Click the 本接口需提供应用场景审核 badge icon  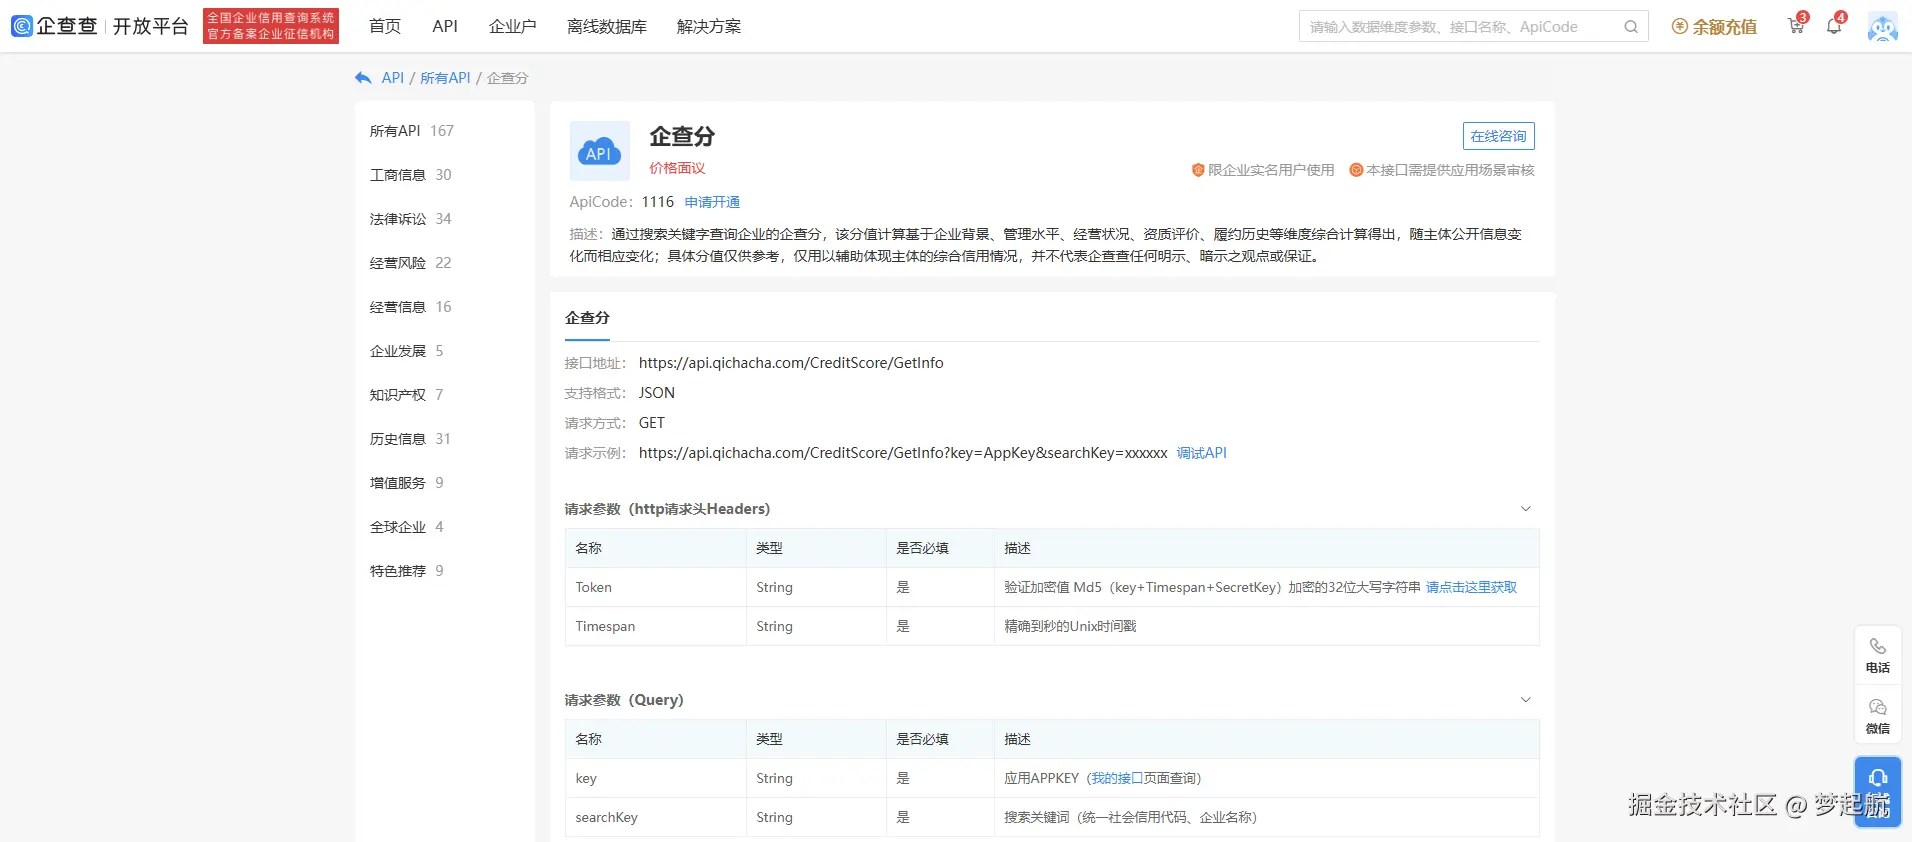1356,170
